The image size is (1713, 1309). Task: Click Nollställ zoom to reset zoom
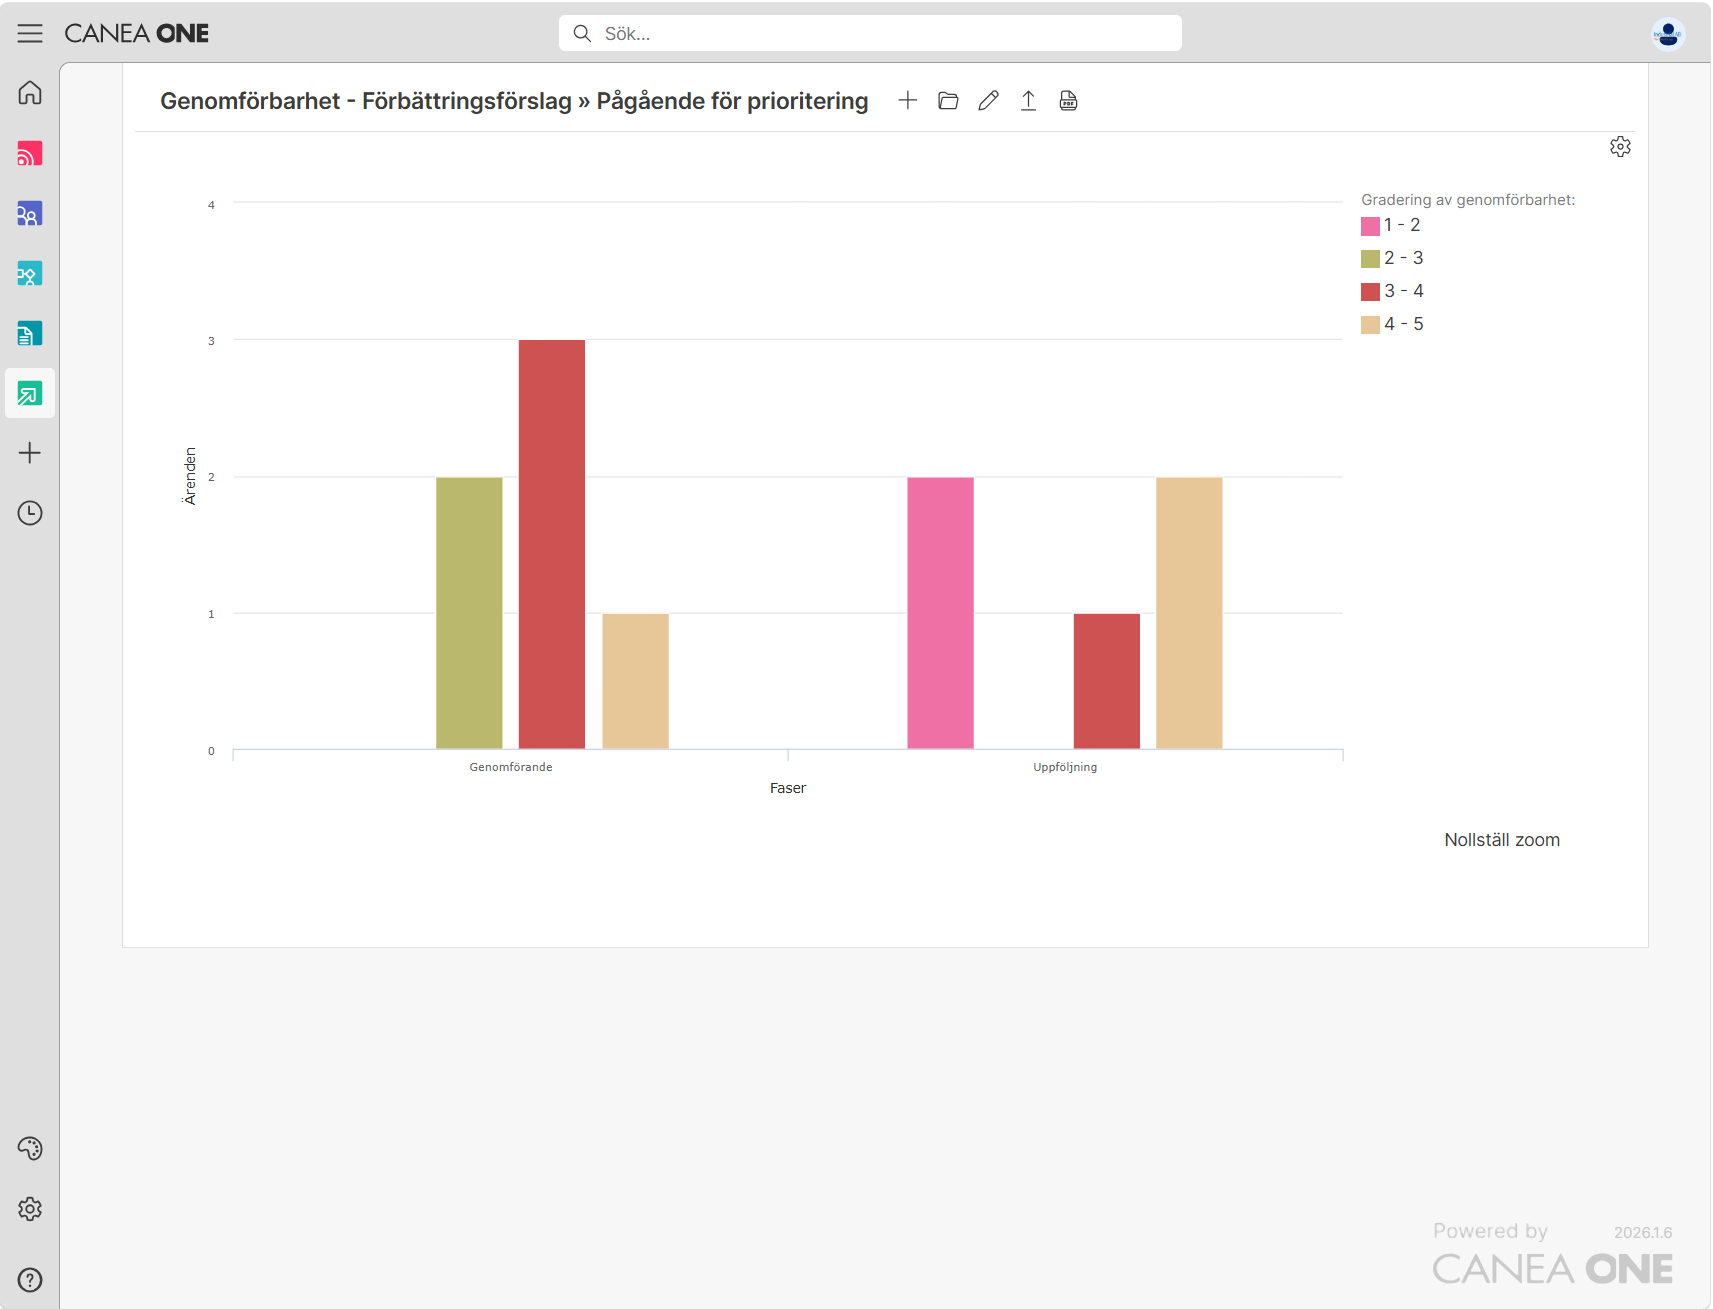[x=1502, y=840]
